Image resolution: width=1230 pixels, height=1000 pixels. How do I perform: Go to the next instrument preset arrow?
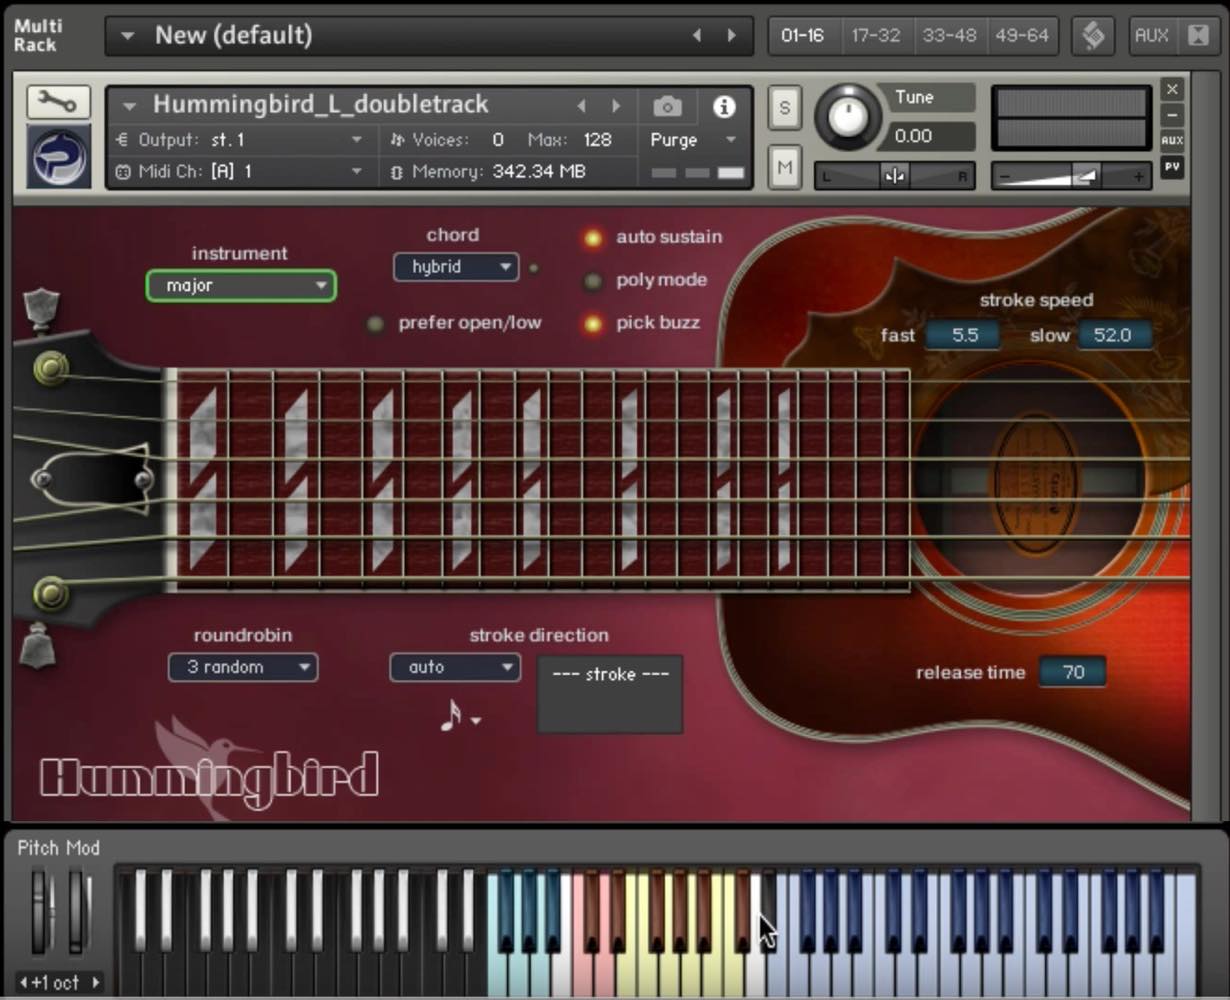pyautogui.click(x=616, y=106)
